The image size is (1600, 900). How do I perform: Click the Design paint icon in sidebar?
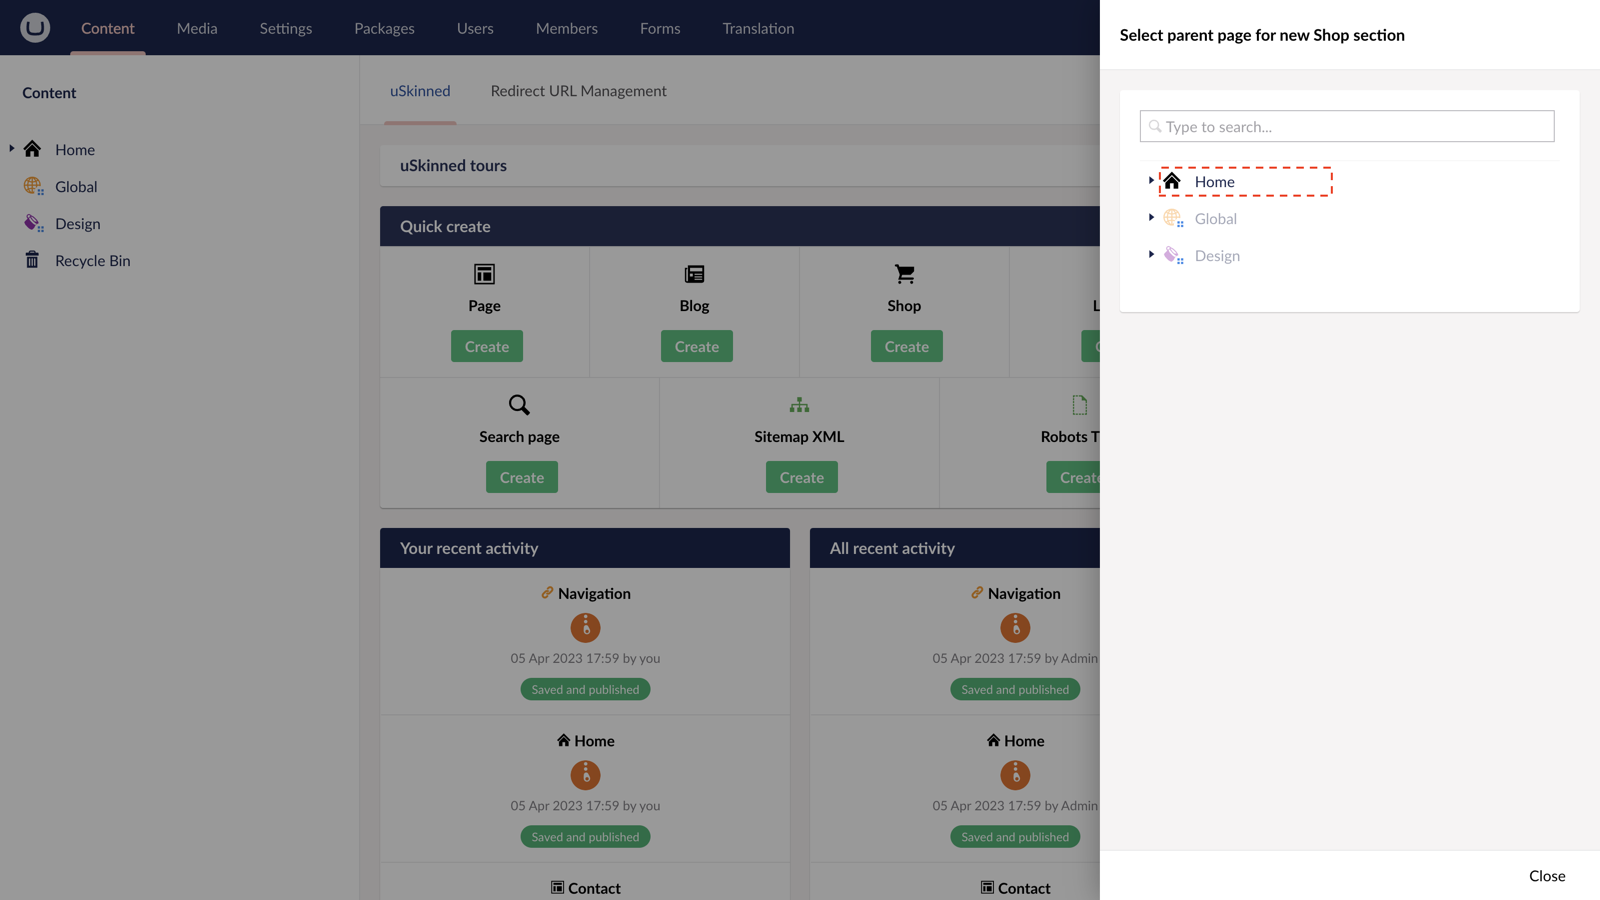pos(32,223)
